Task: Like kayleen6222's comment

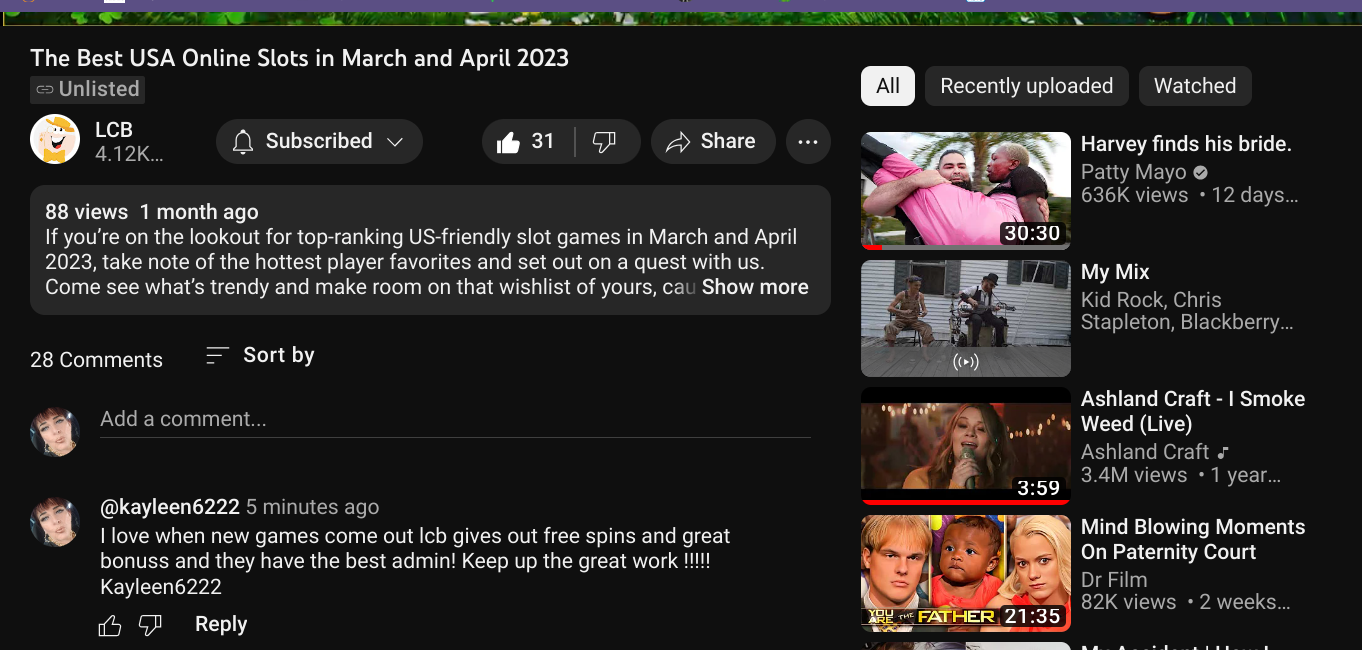Action: (110, 626)
